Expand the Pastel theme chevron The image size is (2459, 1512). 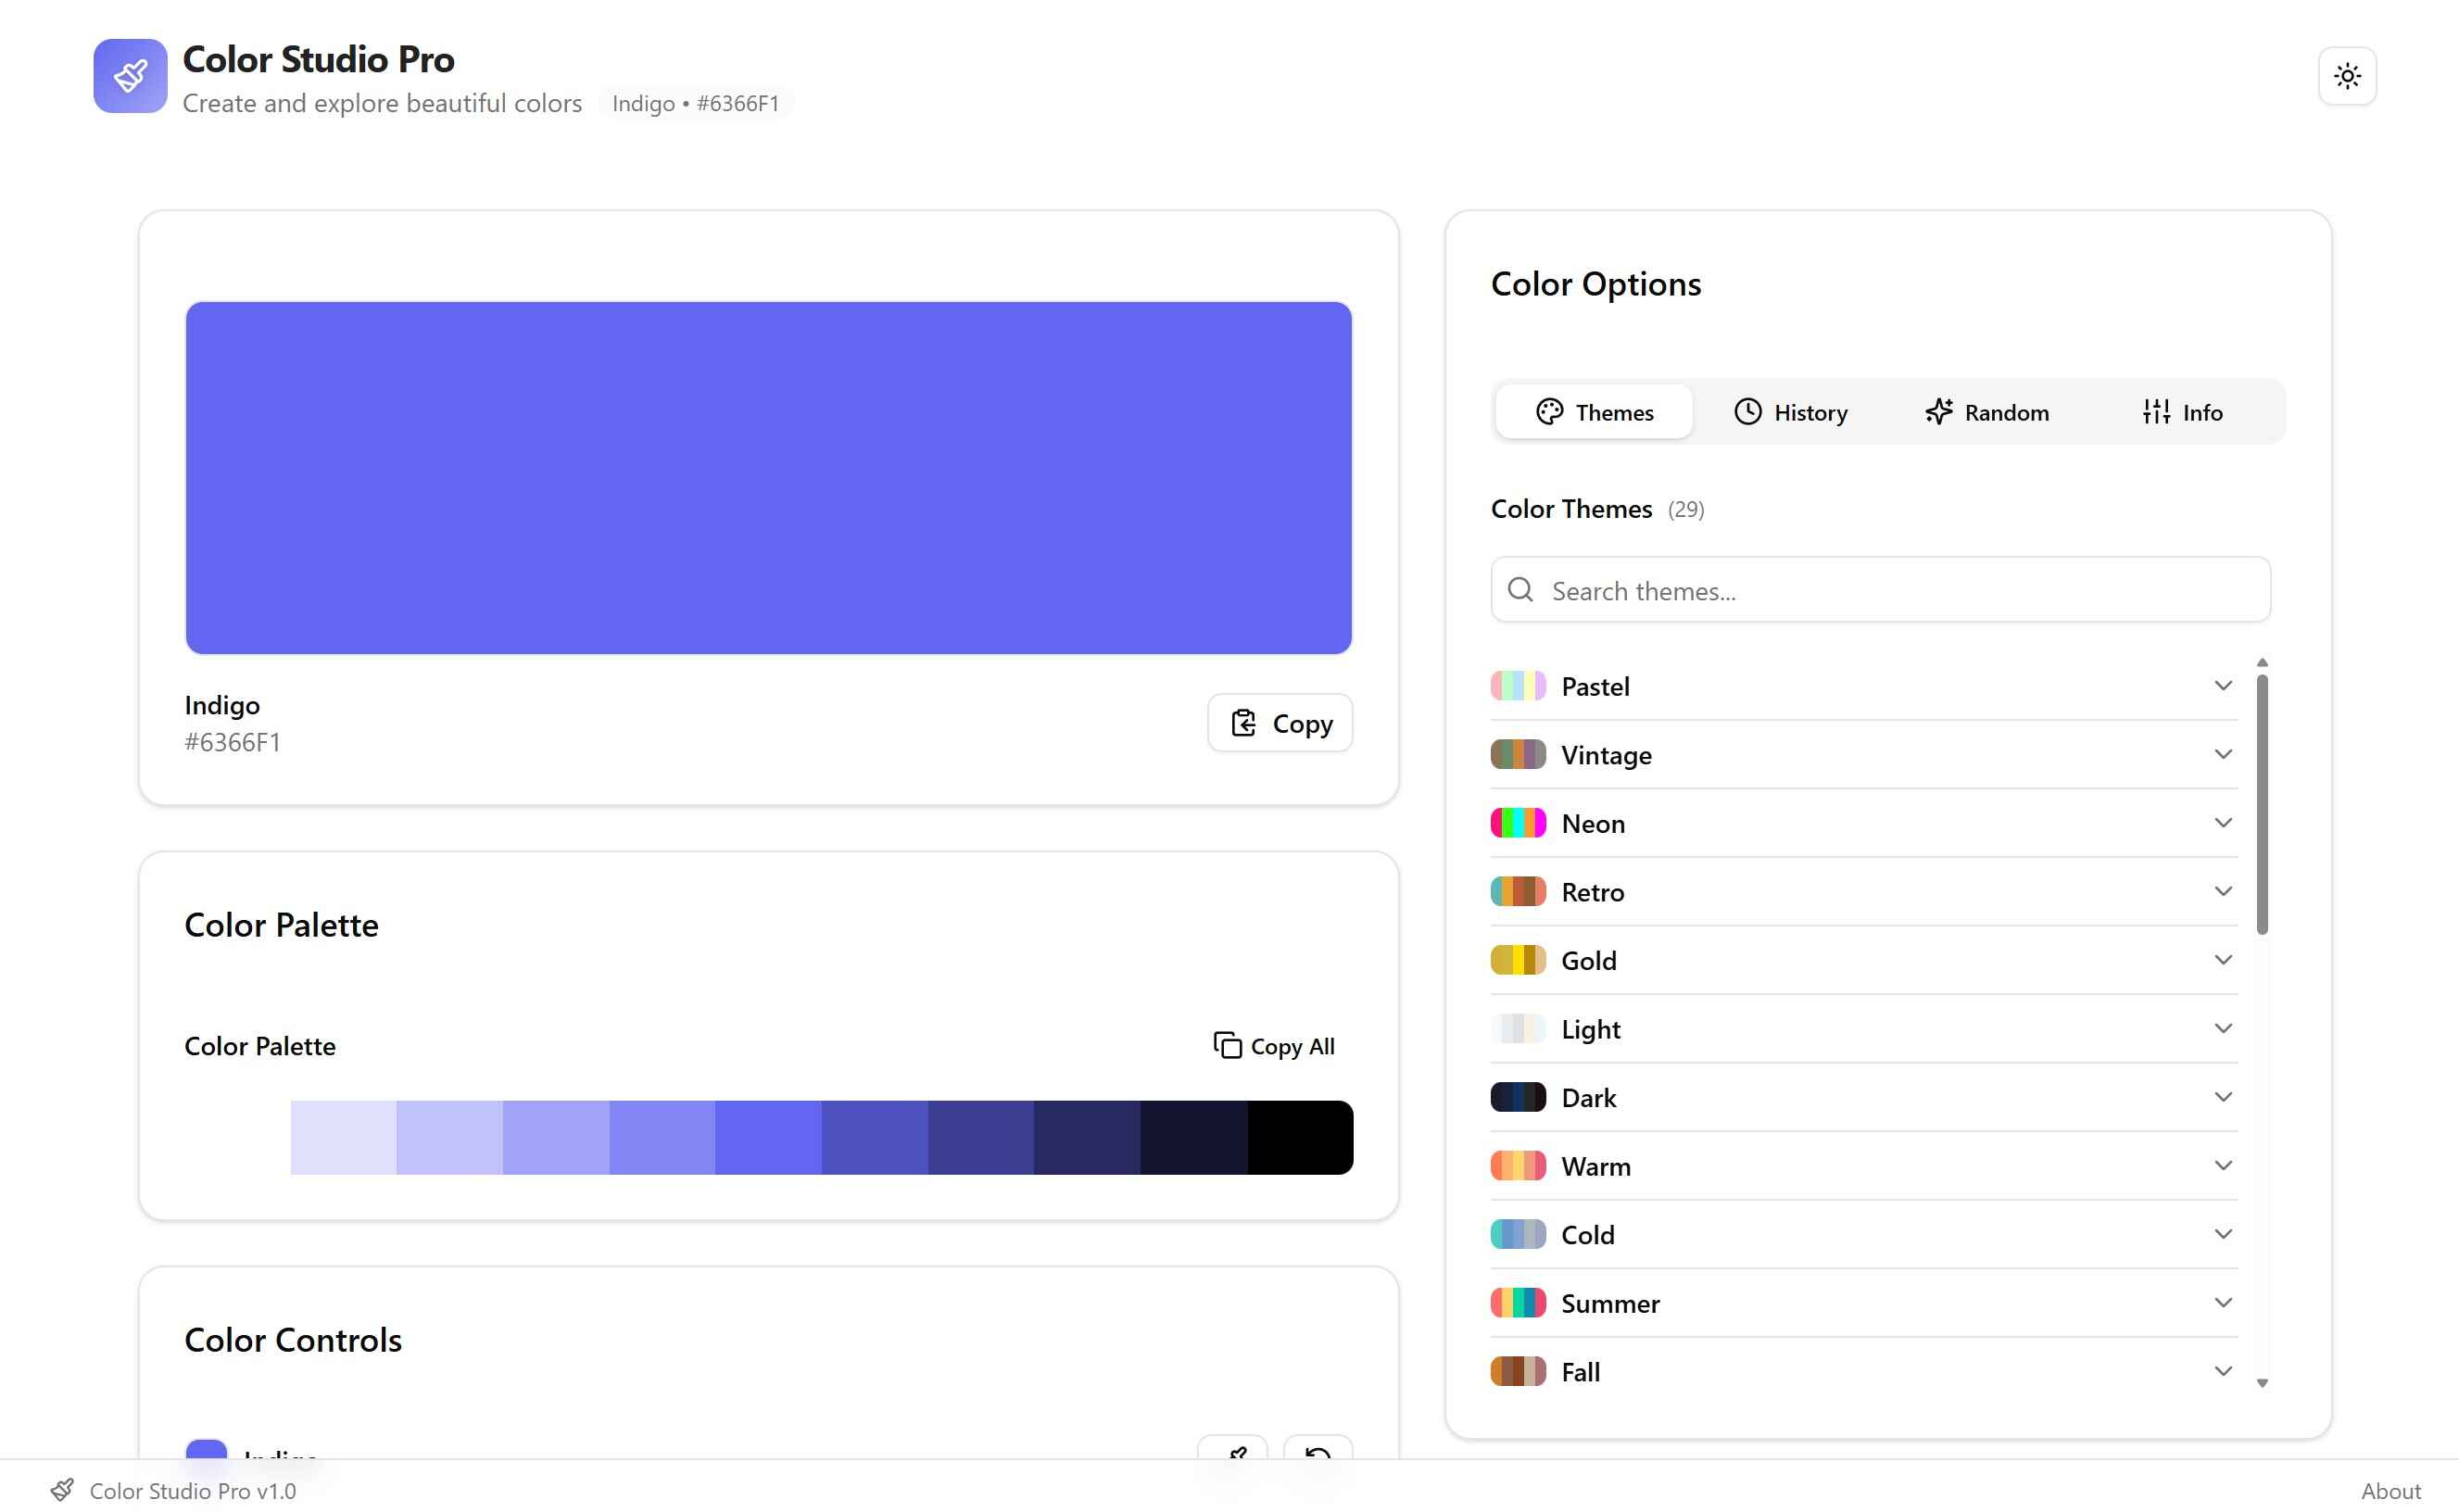(x=2223, y=686)
